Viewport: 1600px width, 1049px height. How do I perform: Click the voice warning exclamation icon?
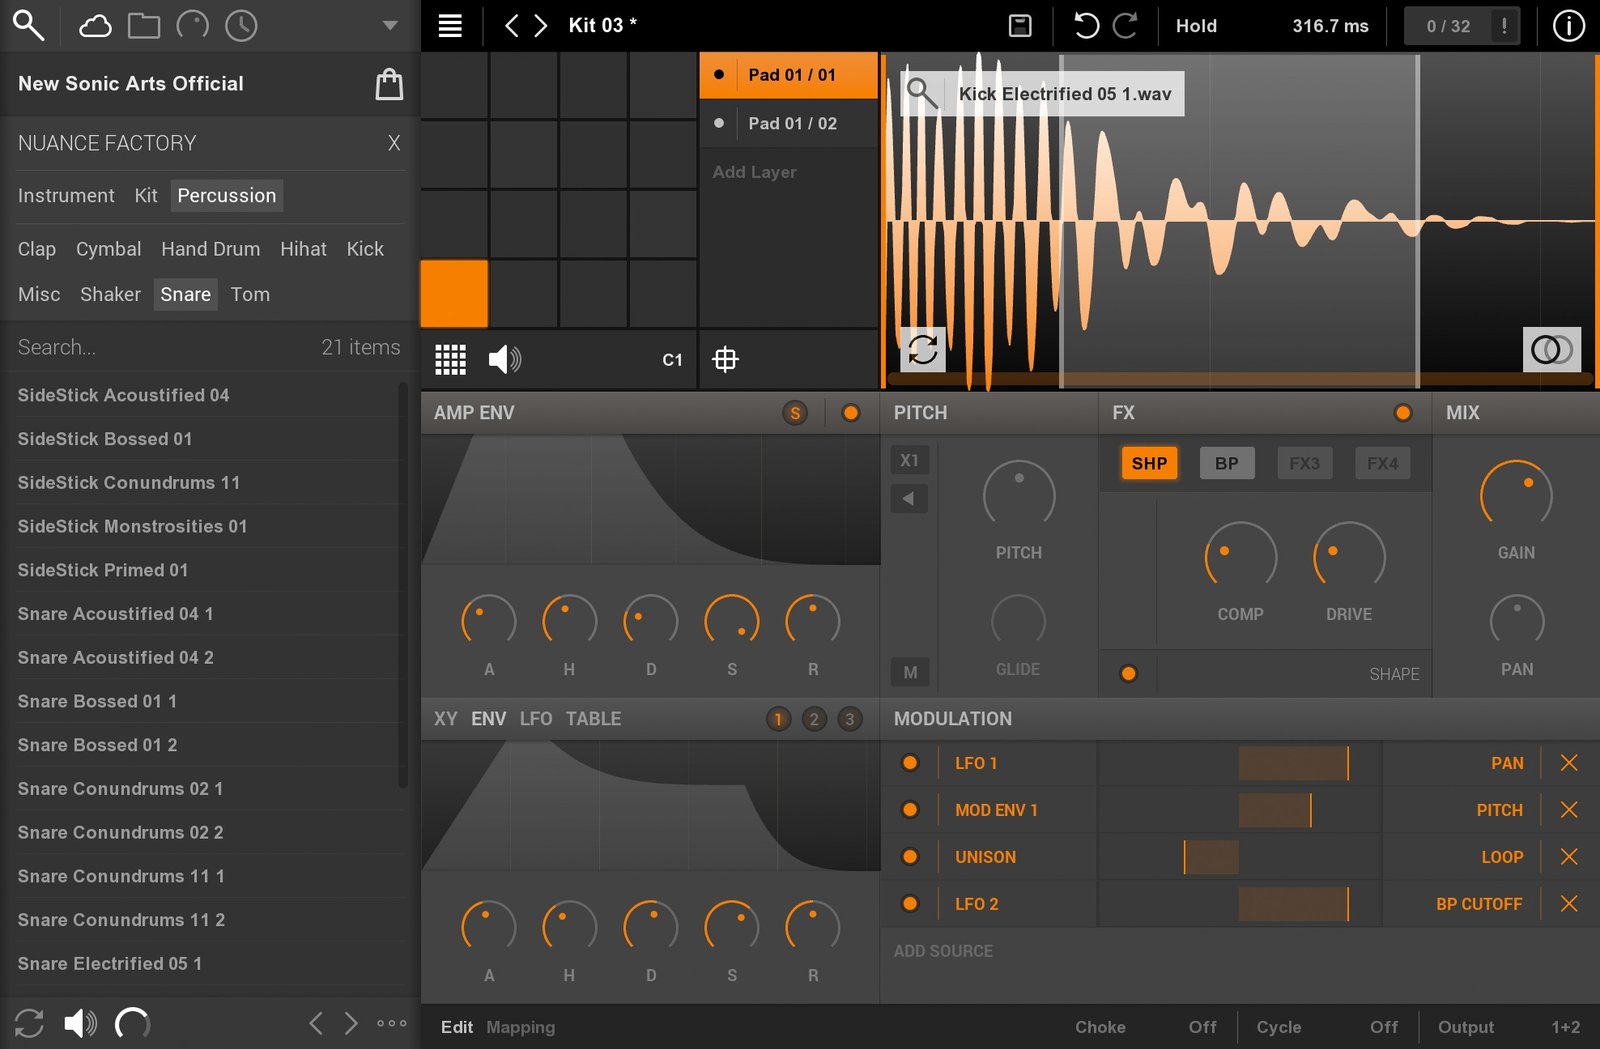(x=1504, y=26)
